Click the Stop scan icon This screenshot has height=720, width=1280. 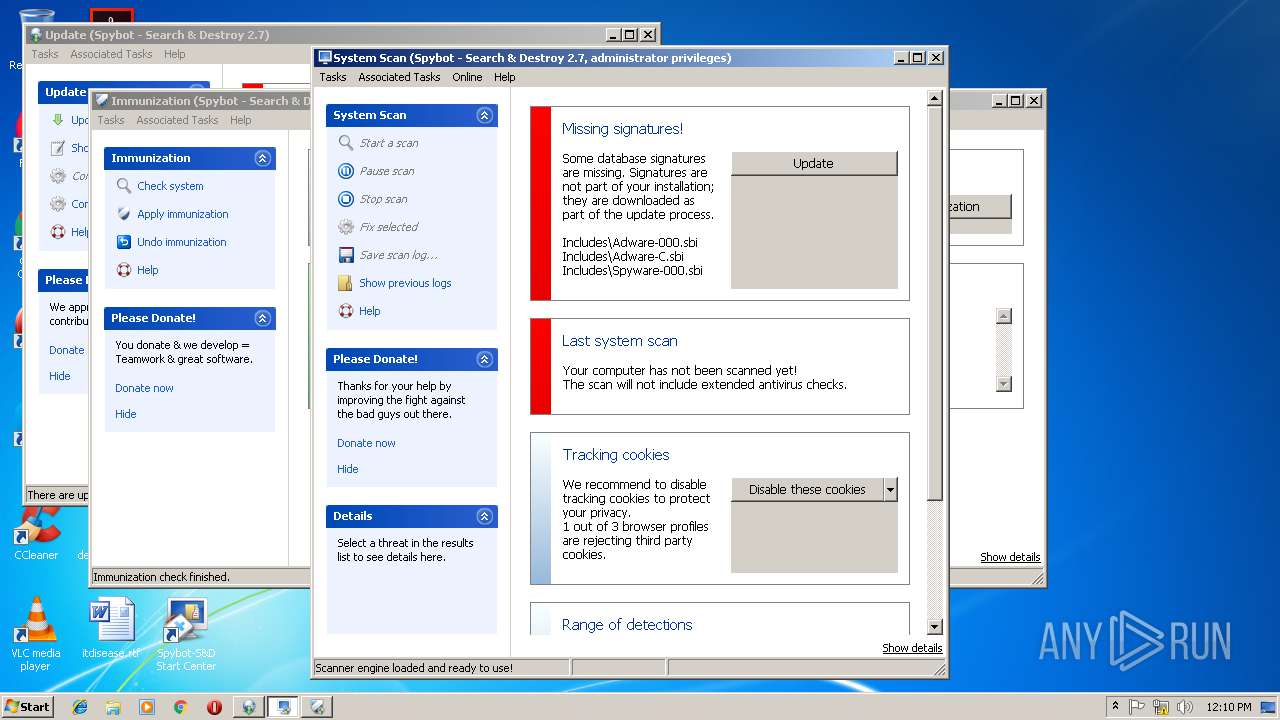click(x=346, y=199)
